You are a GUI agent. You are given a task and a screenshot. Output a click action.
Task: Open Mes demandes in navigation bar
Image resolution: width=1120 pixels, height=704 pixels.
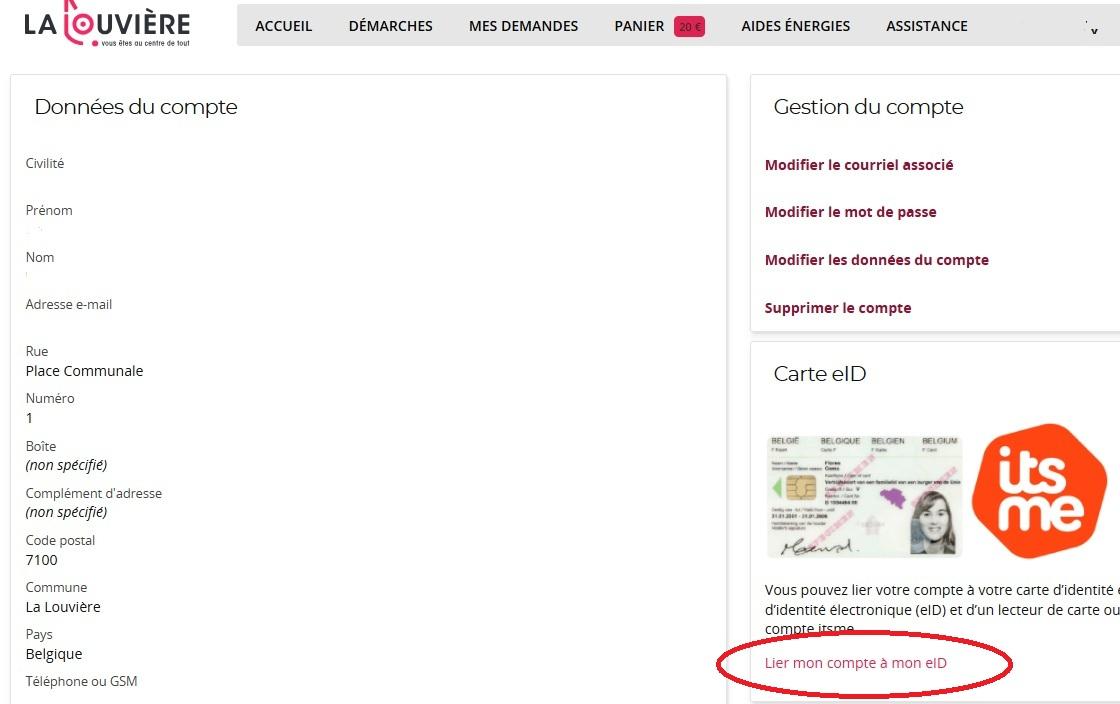pos(523,27)
